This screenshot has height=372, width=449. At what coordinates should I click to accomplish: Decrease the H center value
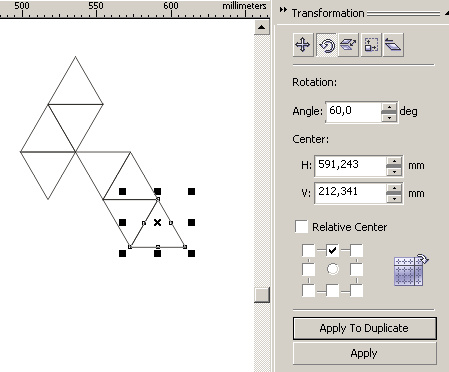click(x=394, y=171)
